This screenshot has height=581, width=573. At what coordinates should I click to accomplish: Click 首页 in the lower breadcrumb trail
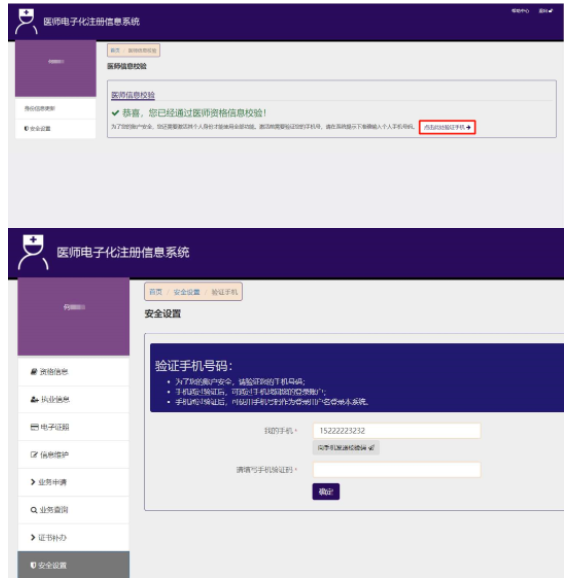click(156, 292)
